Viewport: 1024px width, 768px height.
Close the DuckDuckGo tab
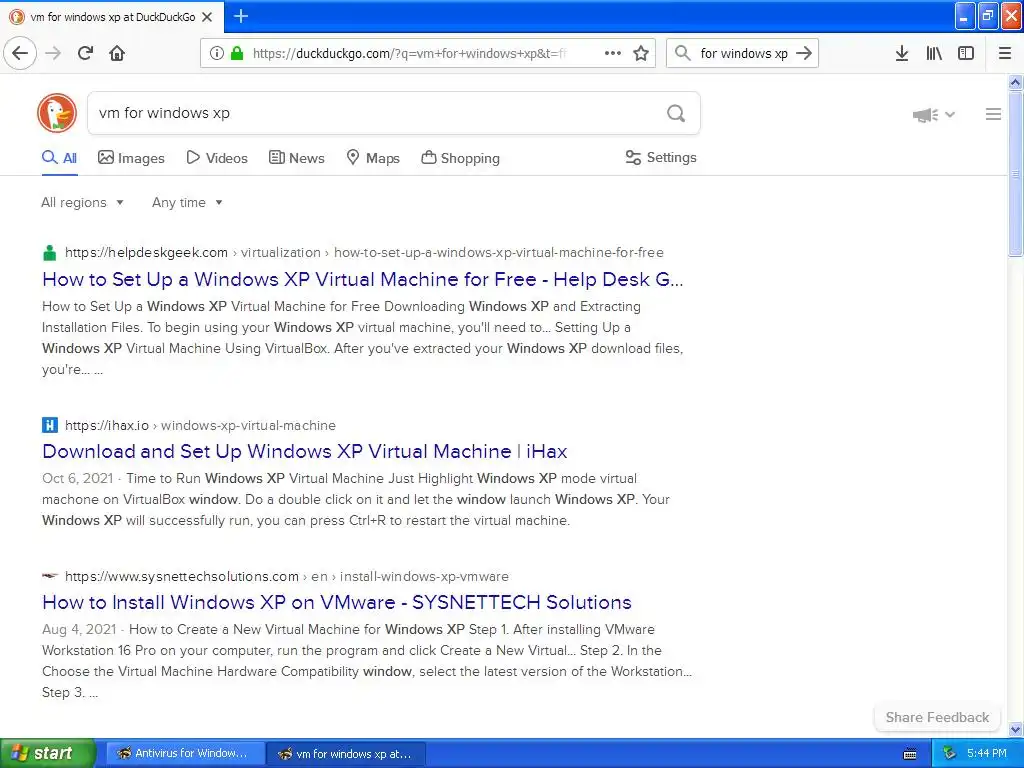coord(208,17)
